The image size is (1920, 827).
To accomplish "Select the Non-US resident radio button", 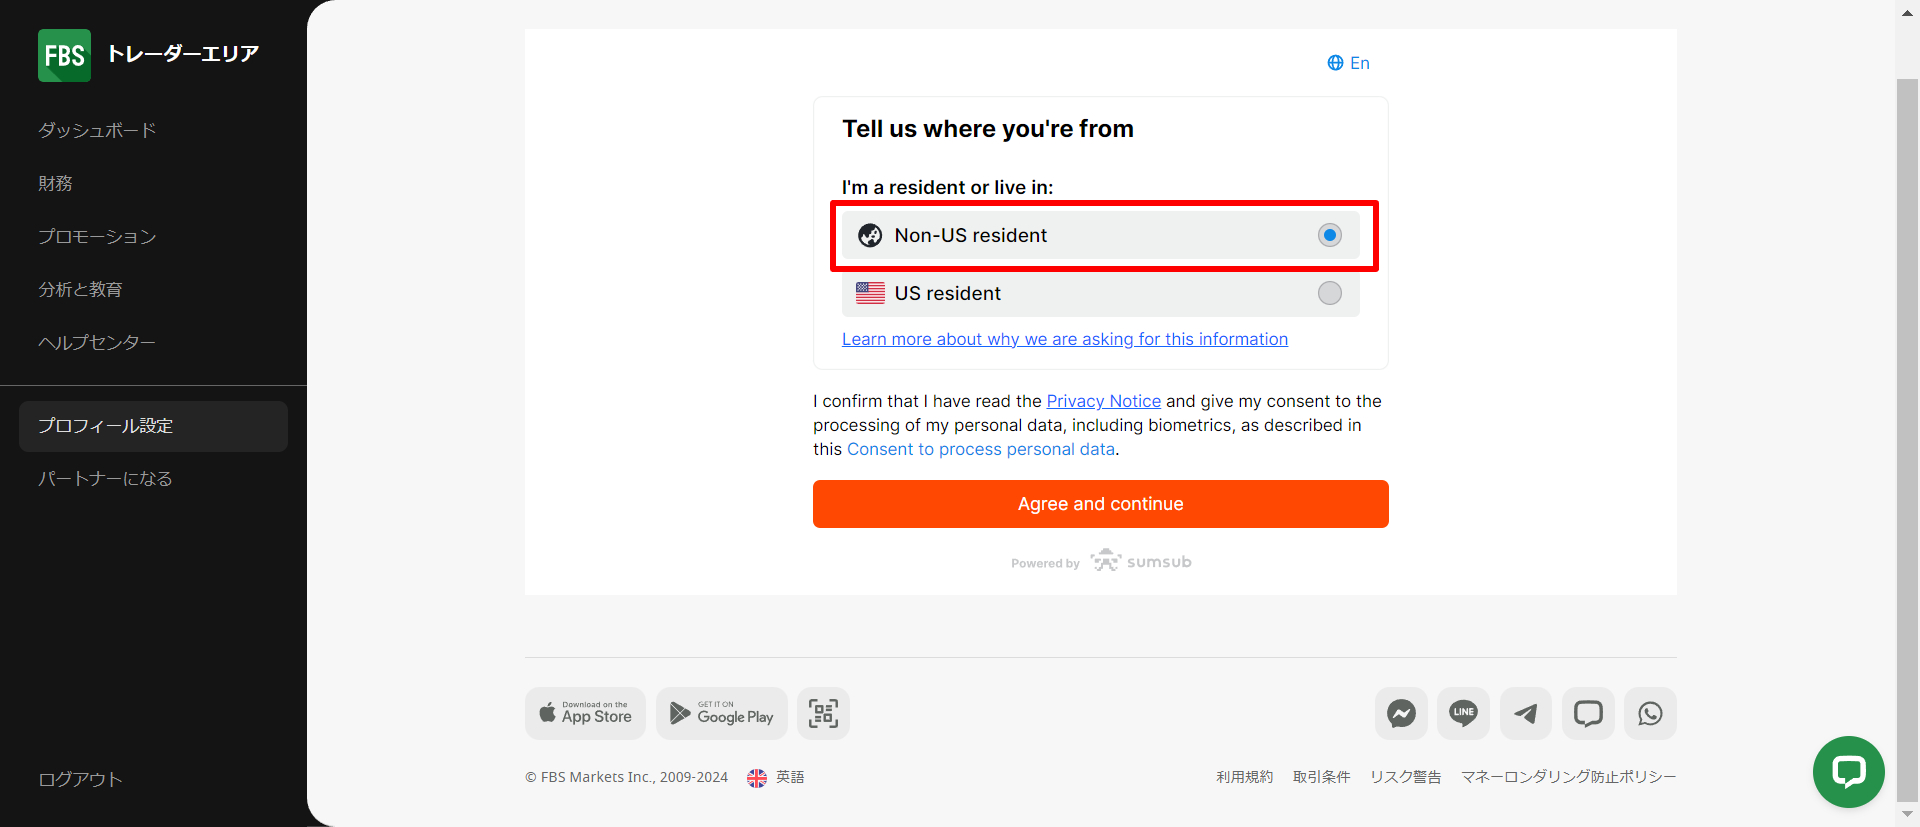I will [1329, 235].
